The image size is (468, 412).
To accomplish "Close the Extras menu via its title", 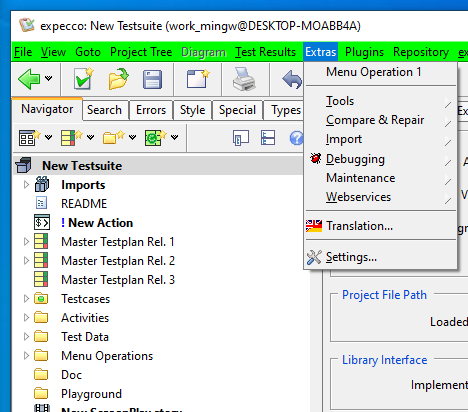I will (321, 52).
